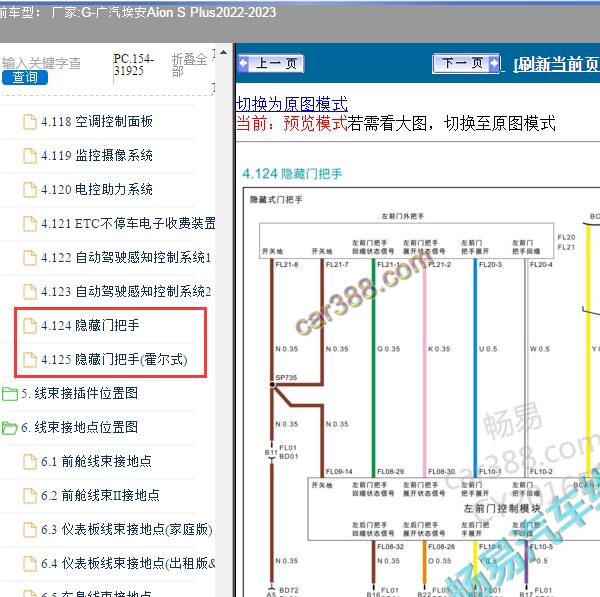This screenshot has width=600, height=597.
Task: Click document icon beside 6.4 entry
Action: coord(30,563)
